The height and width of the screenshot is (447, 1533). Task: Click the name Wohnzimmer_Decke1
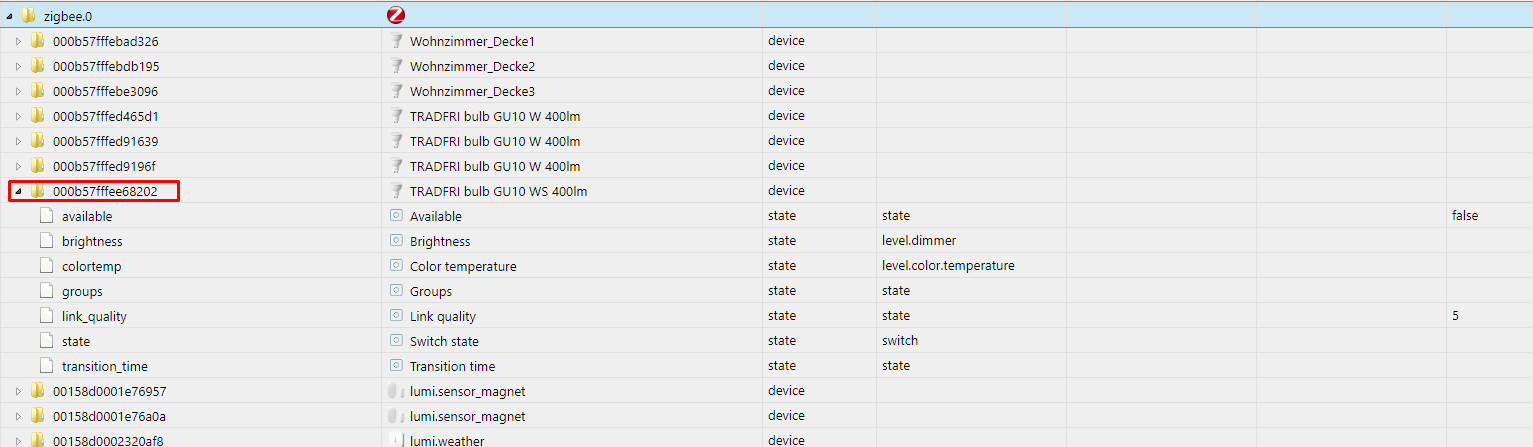click(x=472, y=41)
